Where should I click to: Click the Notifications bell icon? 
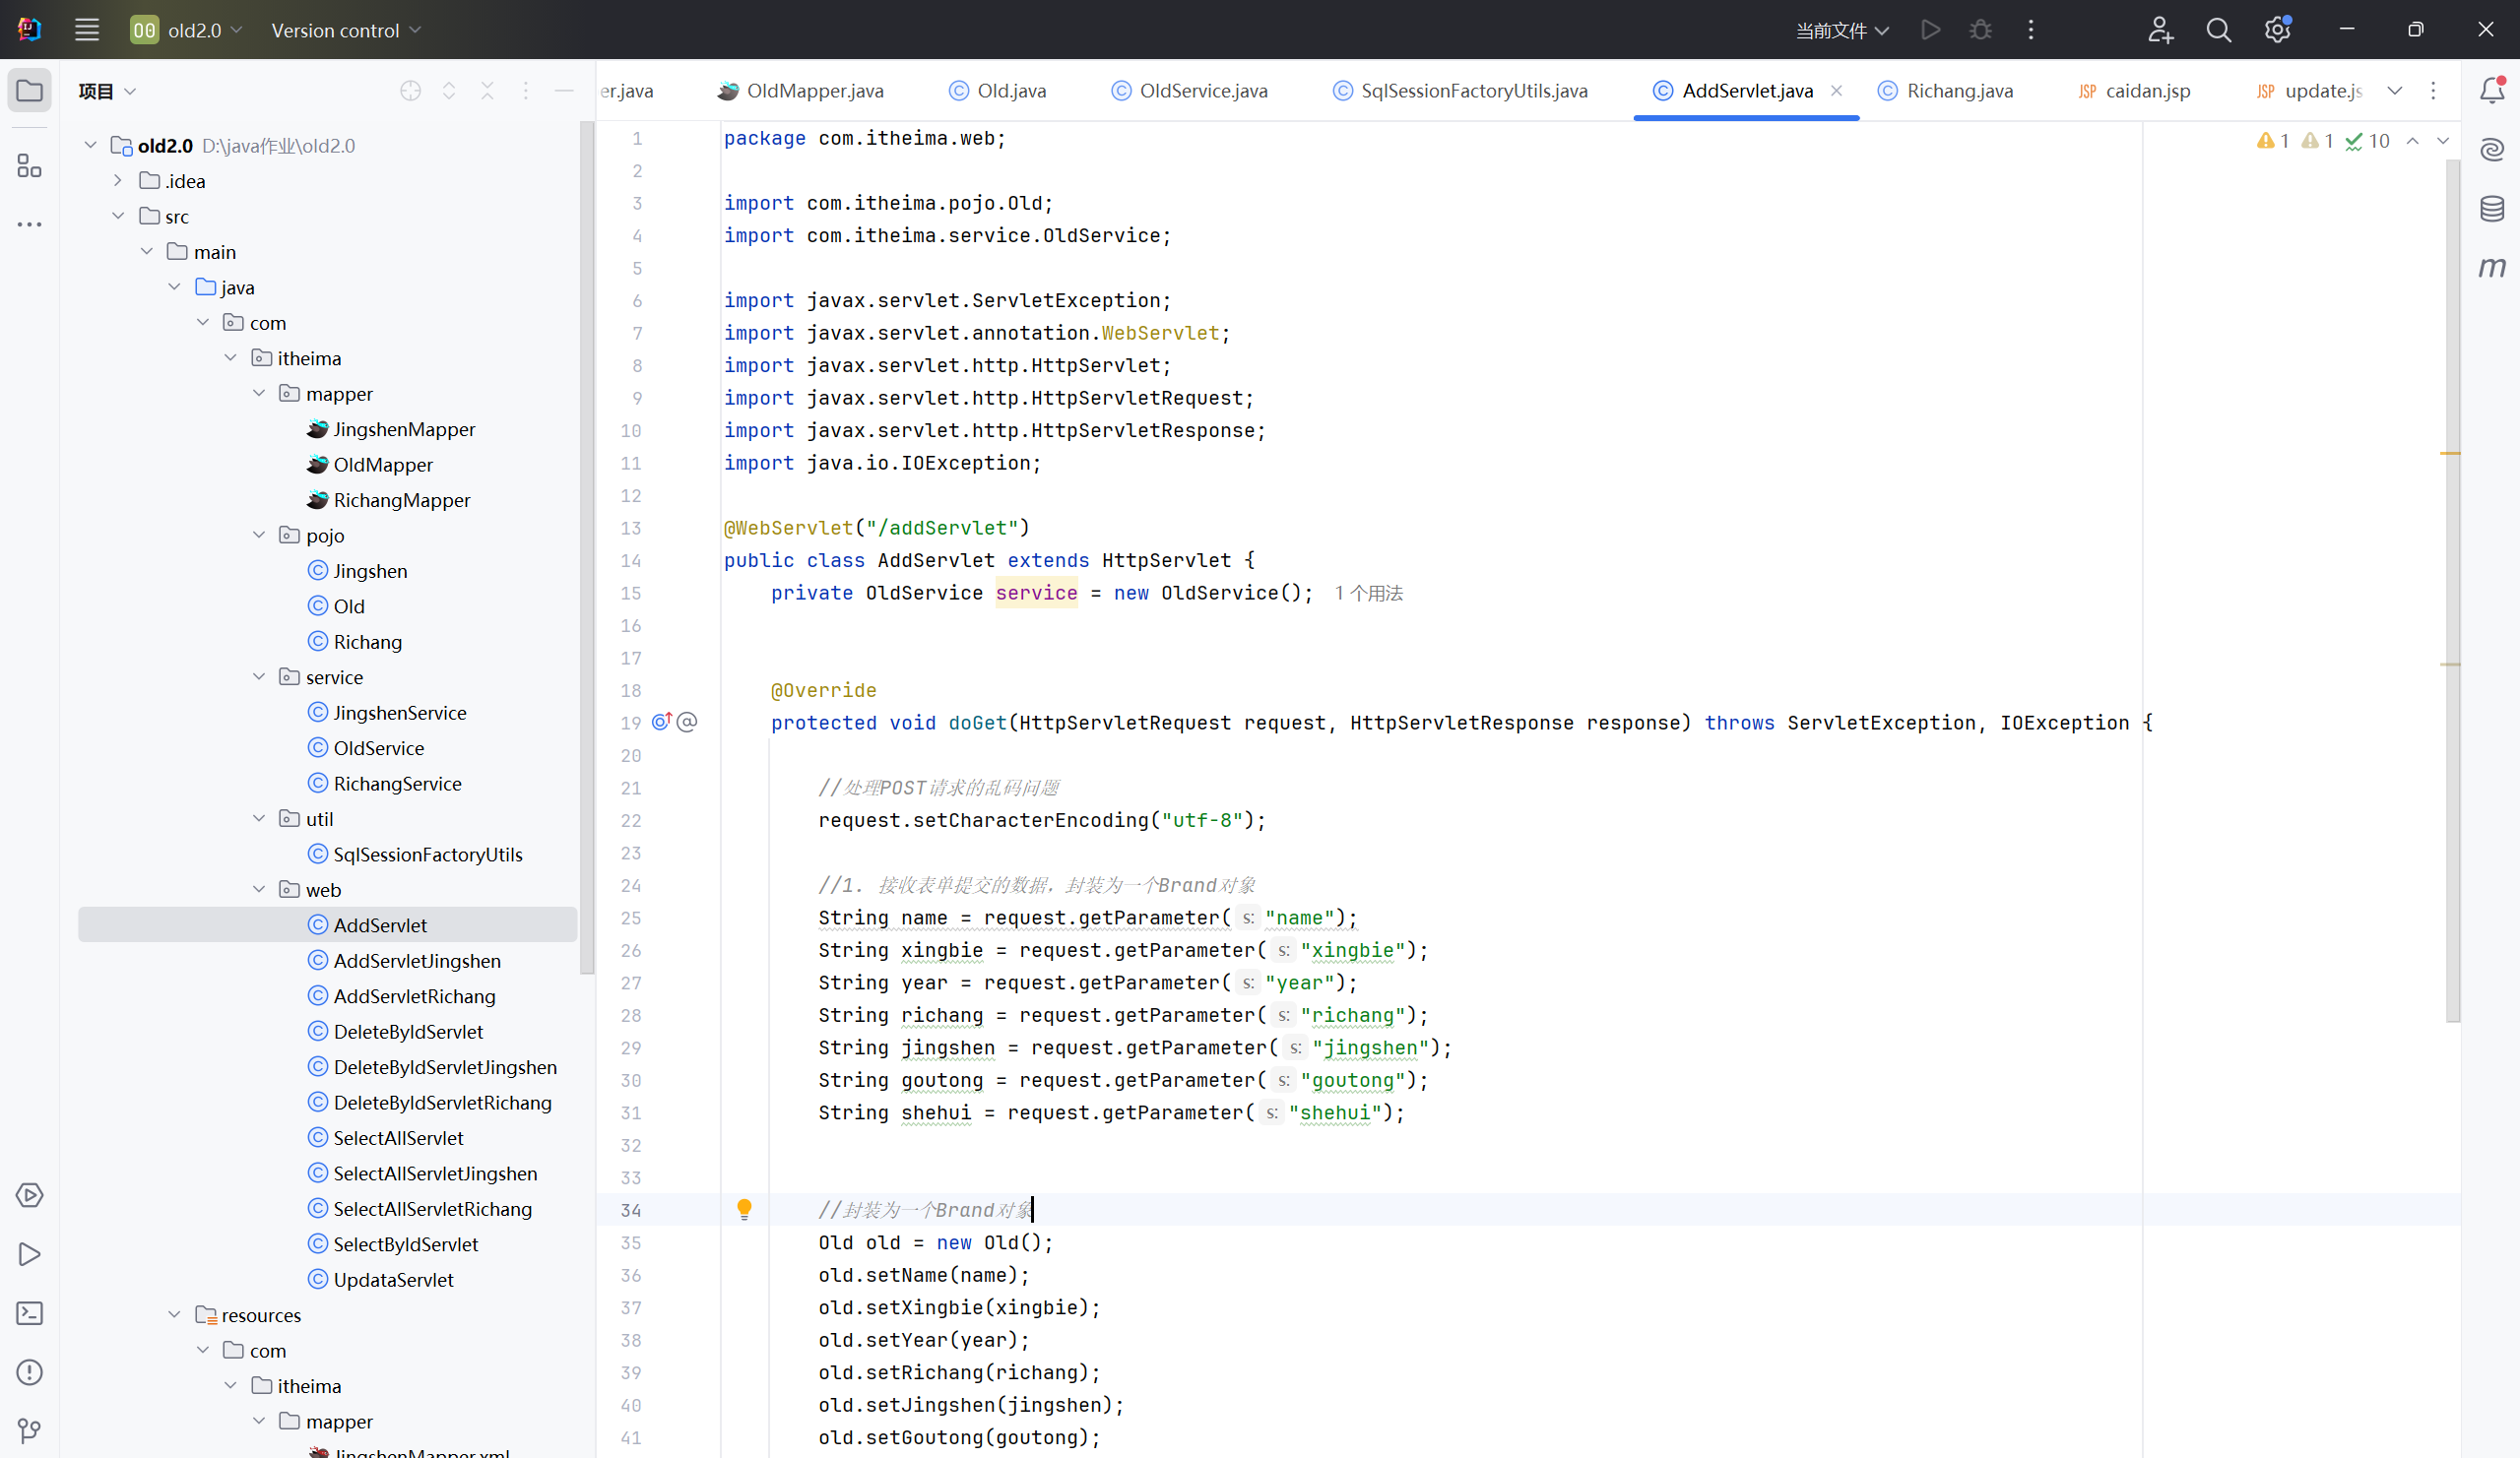[2491, 91]
